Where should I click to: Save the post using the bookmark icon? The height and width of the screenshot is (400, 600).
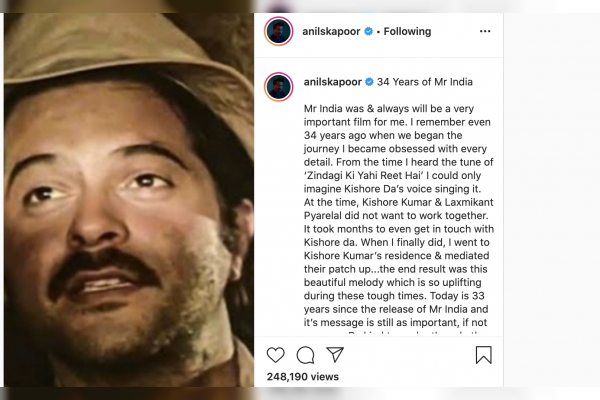(484, 355)
